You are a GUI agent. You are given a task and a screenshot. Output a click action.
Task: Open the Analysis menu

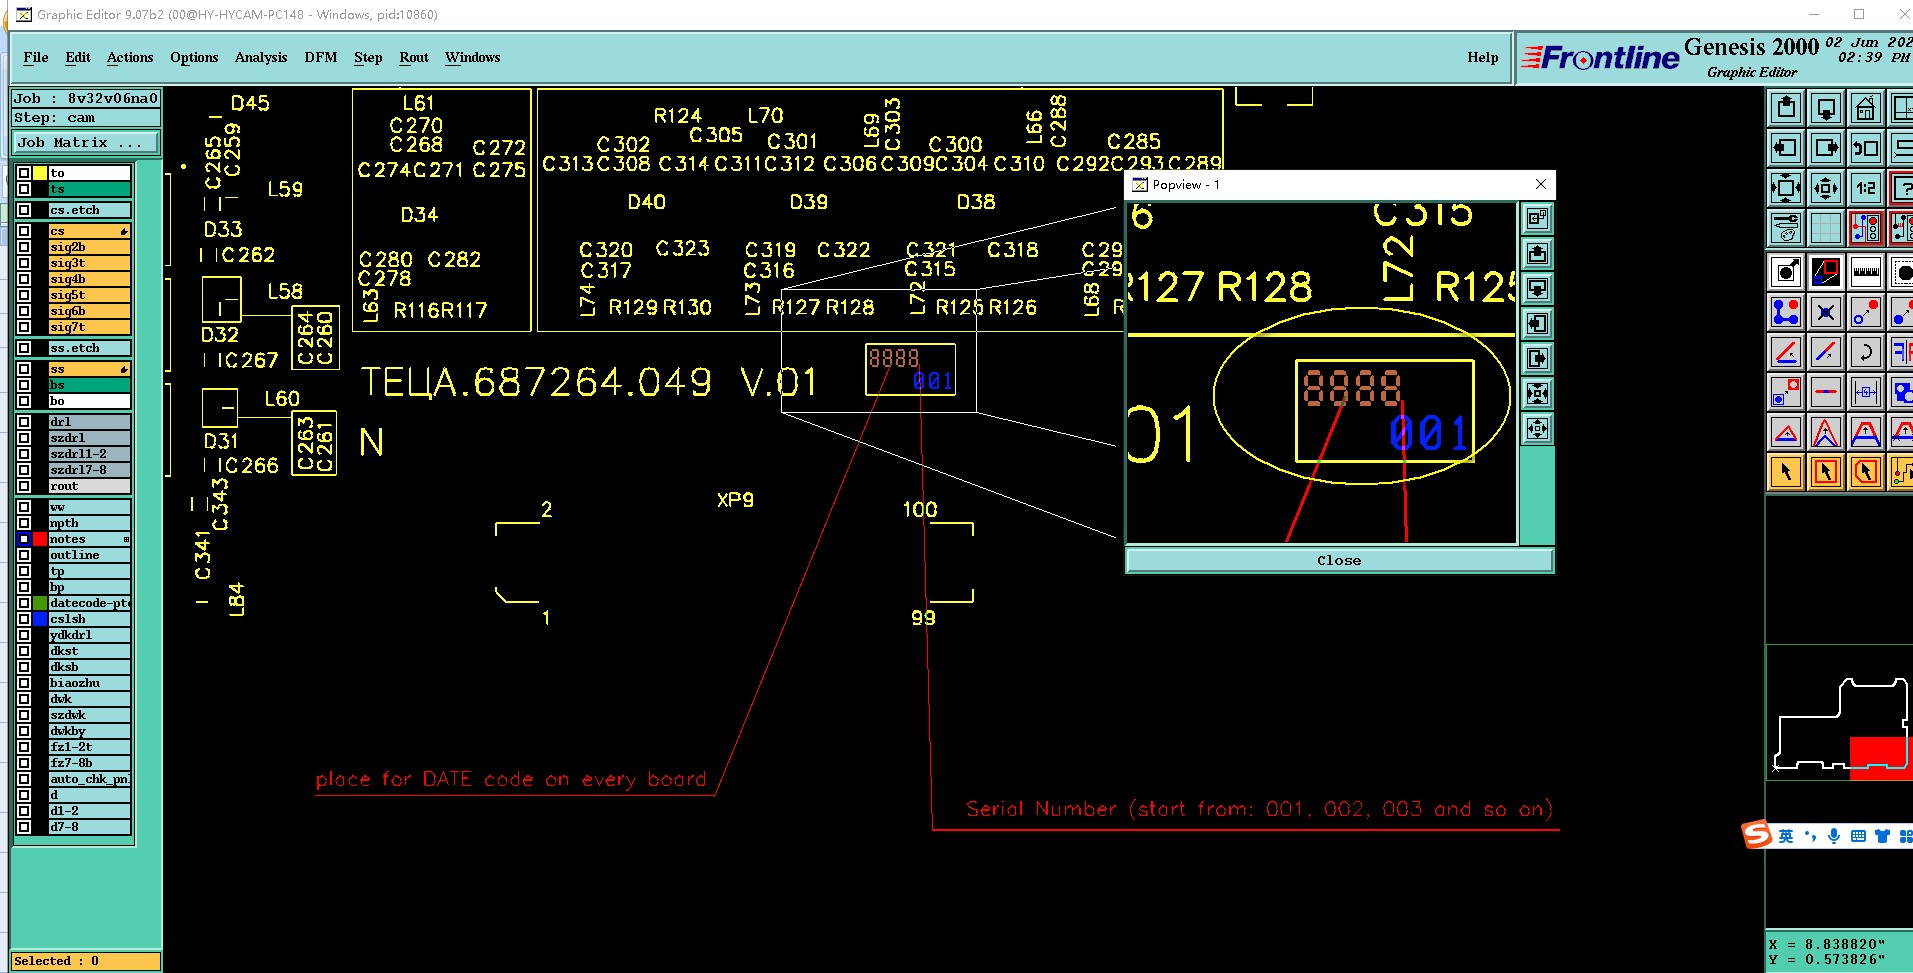point(261,57)
